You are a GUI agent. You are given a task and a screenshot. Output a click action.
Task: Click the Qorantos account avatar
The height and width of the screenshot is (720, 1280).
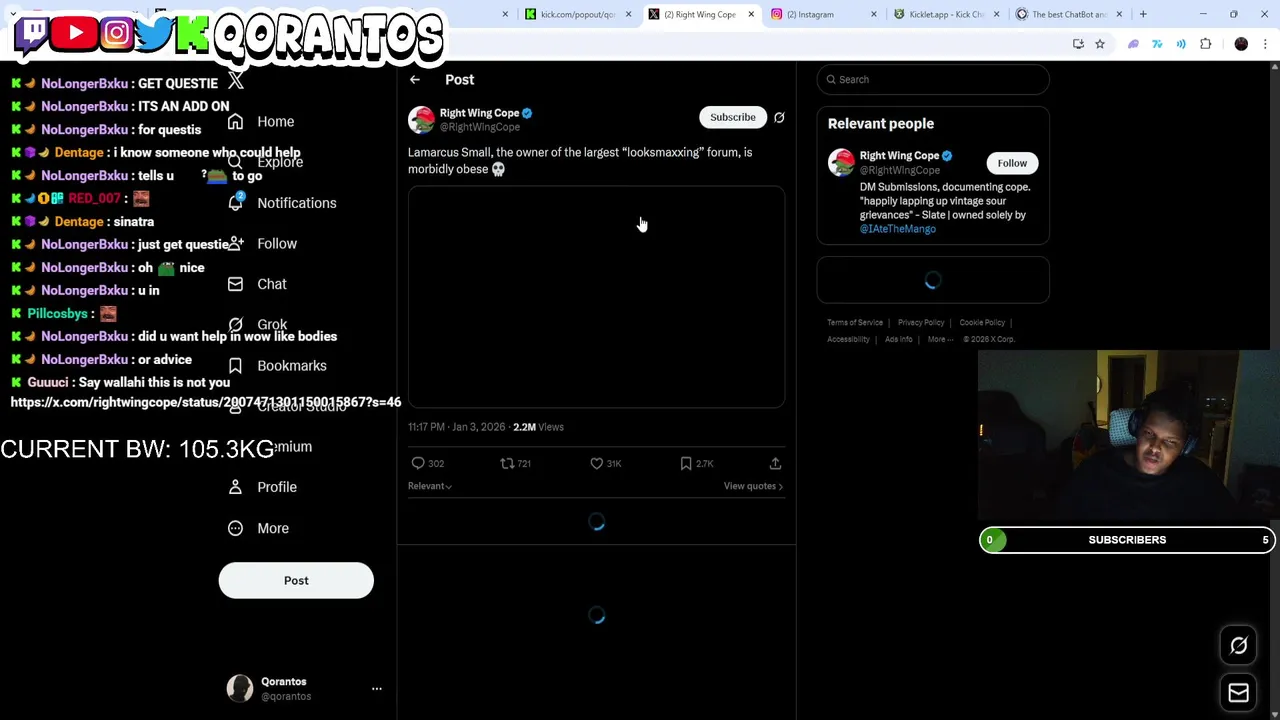(x=240, y=689)
